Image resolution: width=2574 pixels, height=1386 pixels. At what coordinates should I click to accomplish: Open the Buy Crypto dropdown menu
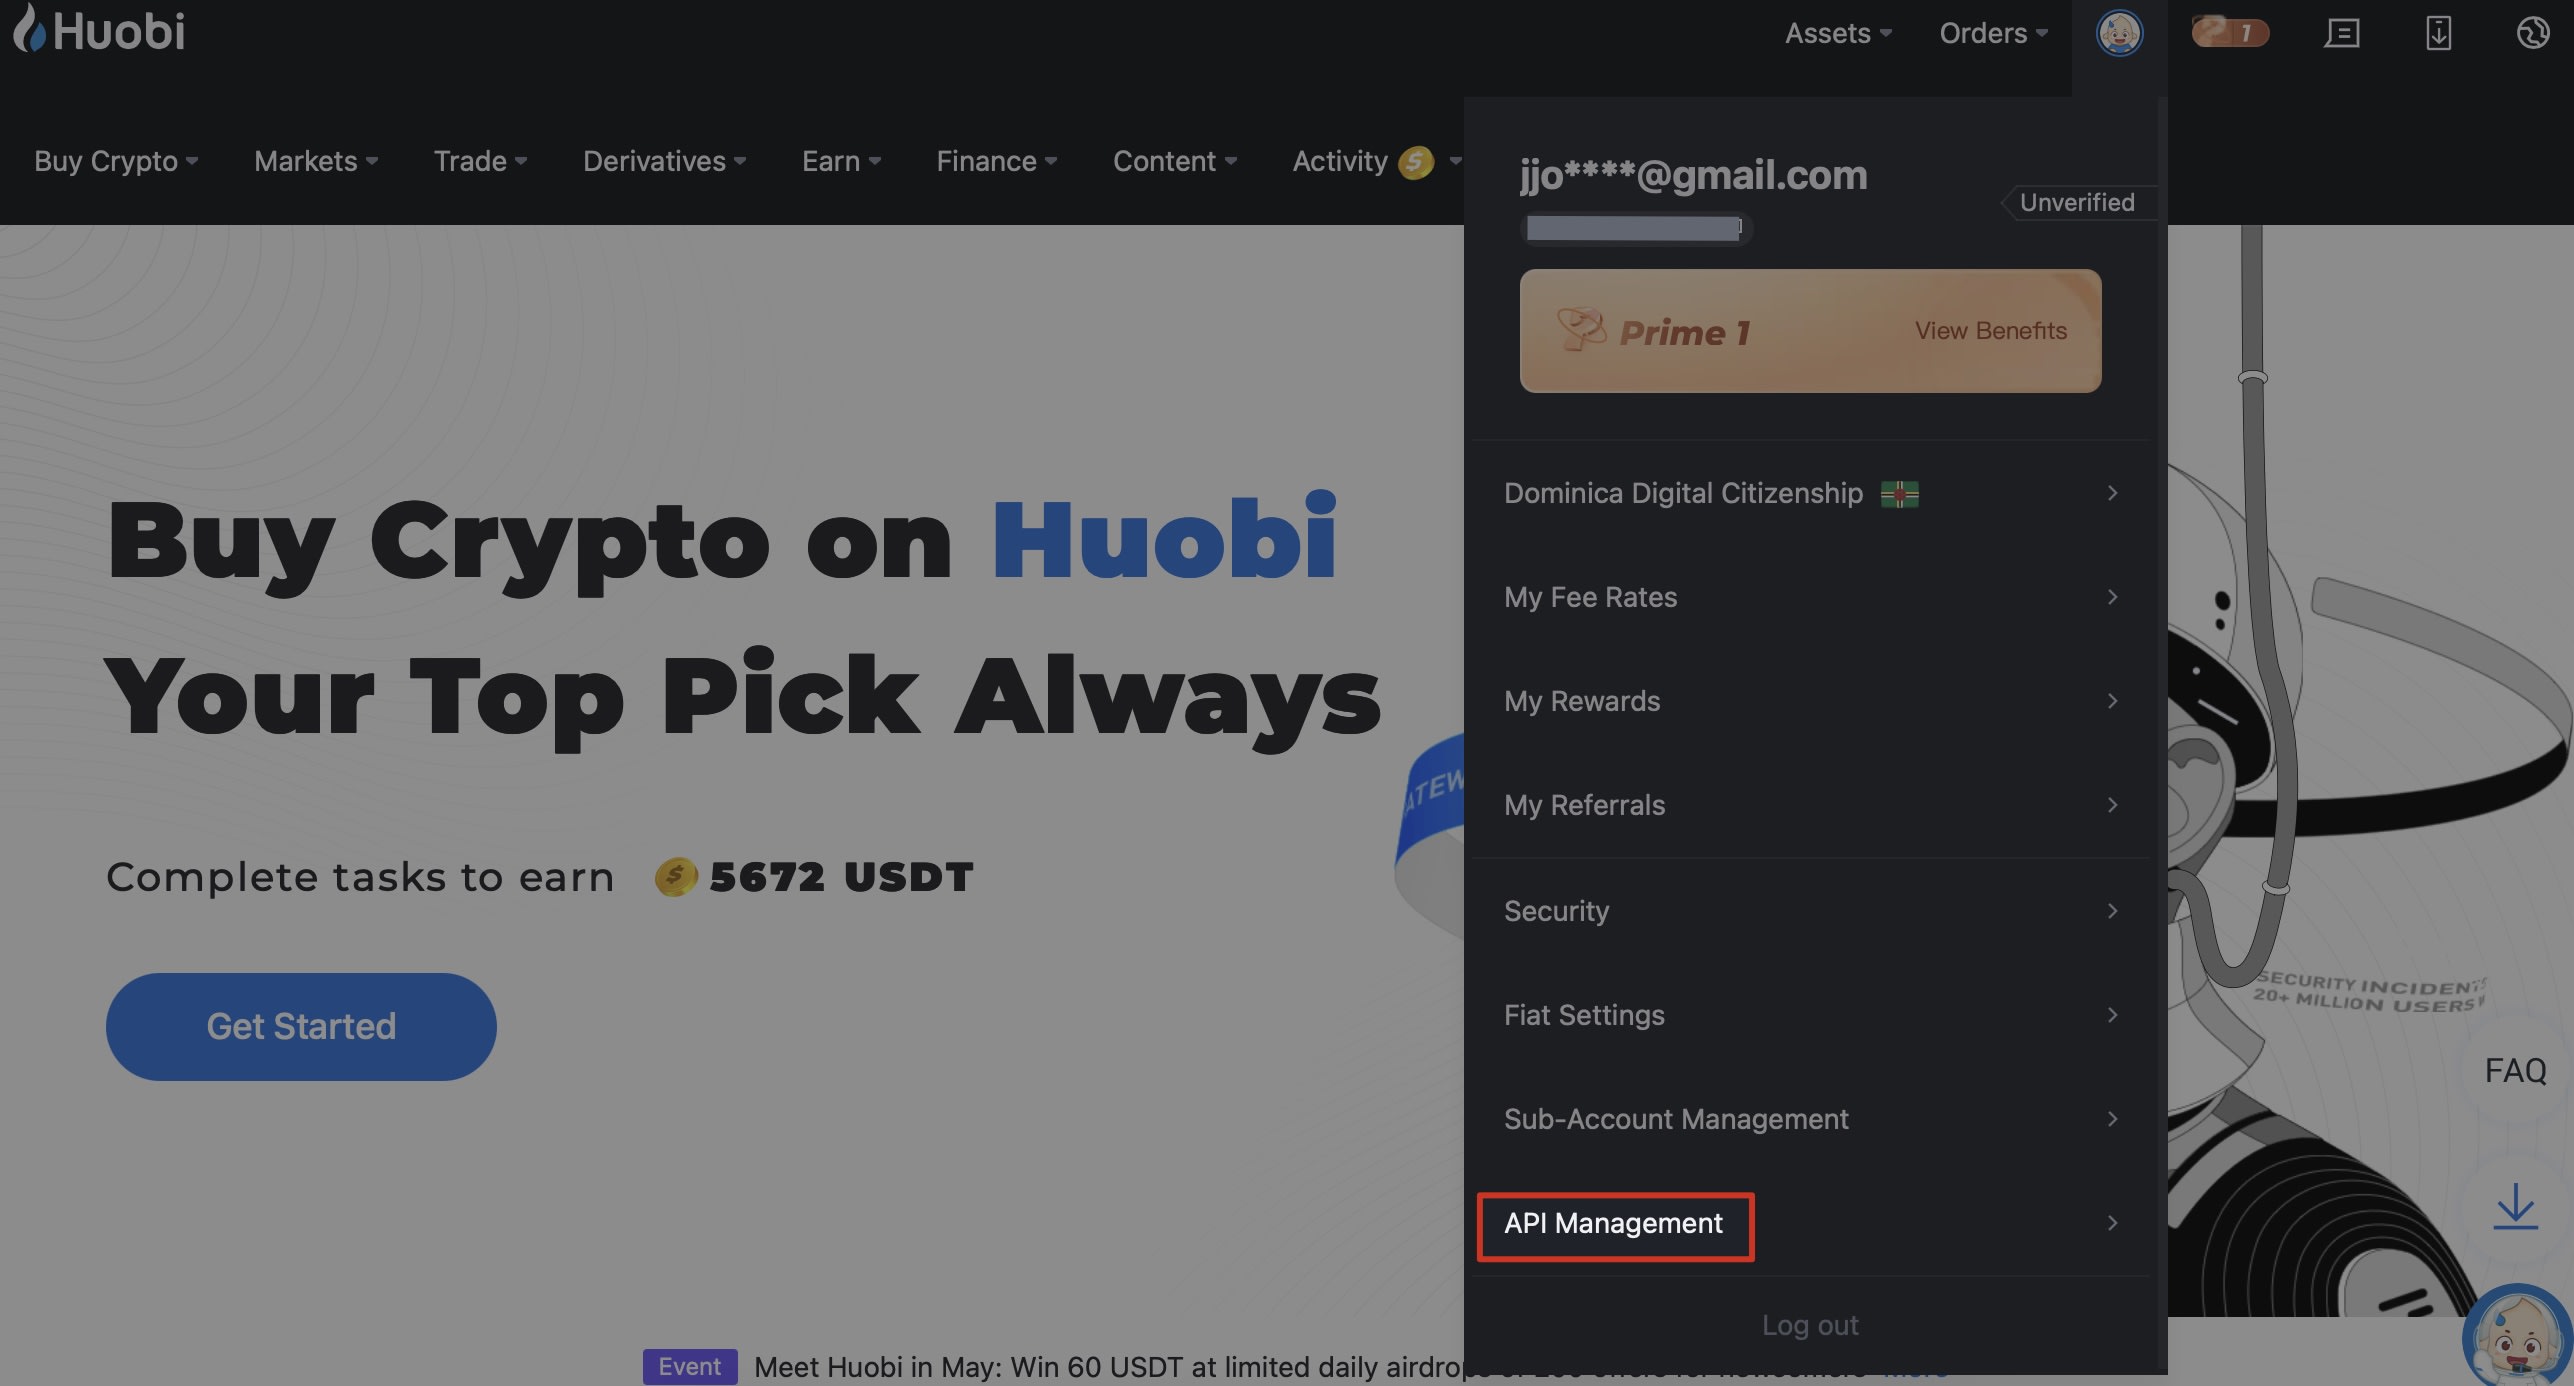116,161
